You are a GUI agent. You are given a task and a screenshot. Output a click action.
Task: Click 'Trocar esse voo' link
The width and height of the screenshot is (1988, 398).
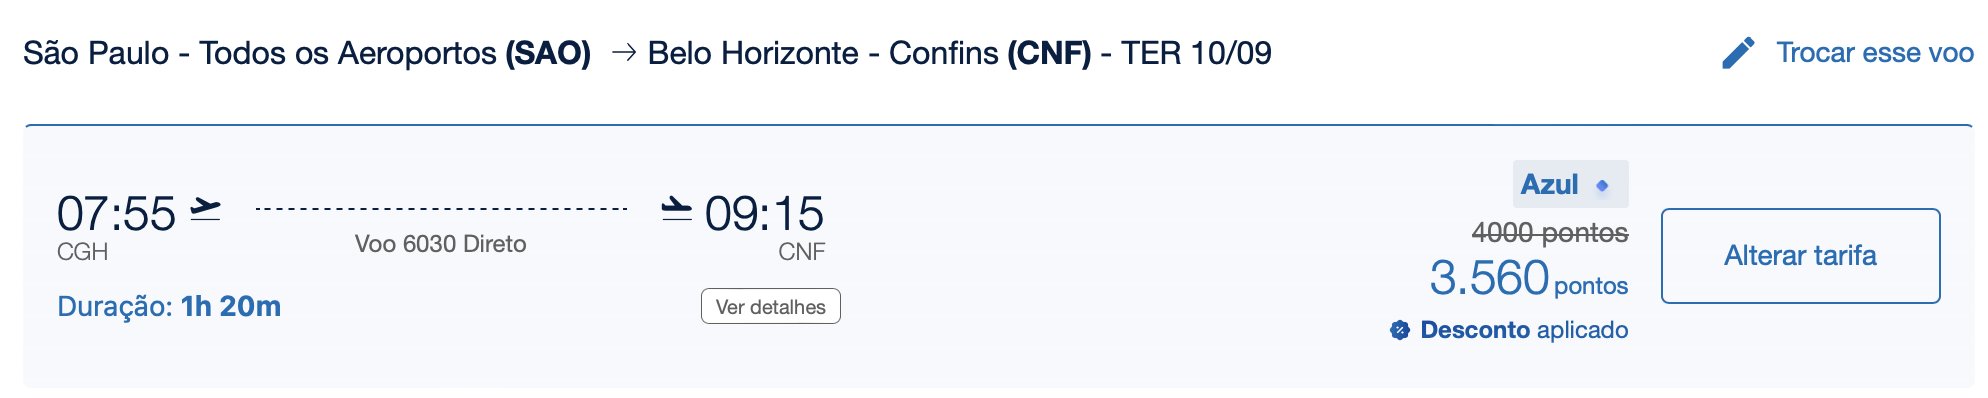1875,53
